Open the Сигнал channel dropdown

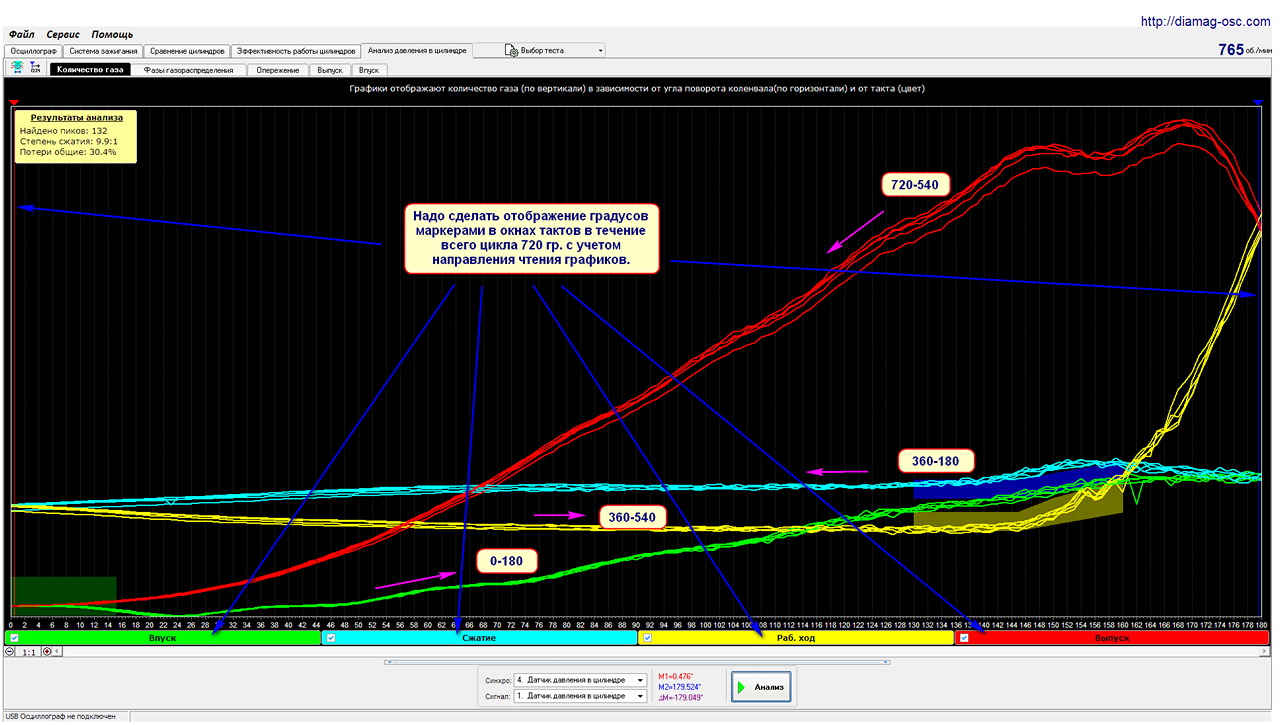[x=580, y=696]
